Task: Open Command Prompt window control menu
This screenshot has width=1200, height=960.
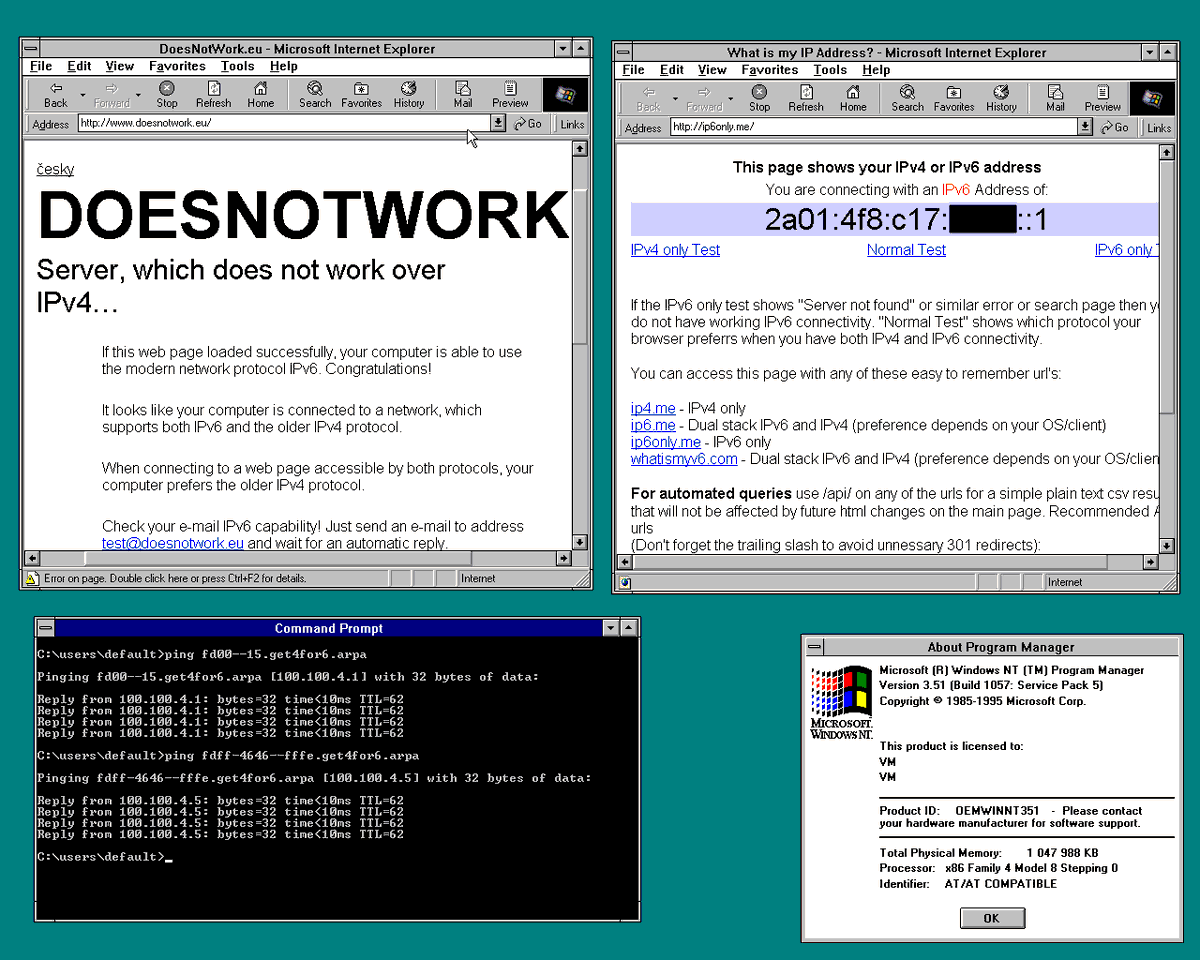Action: (45, 628)
